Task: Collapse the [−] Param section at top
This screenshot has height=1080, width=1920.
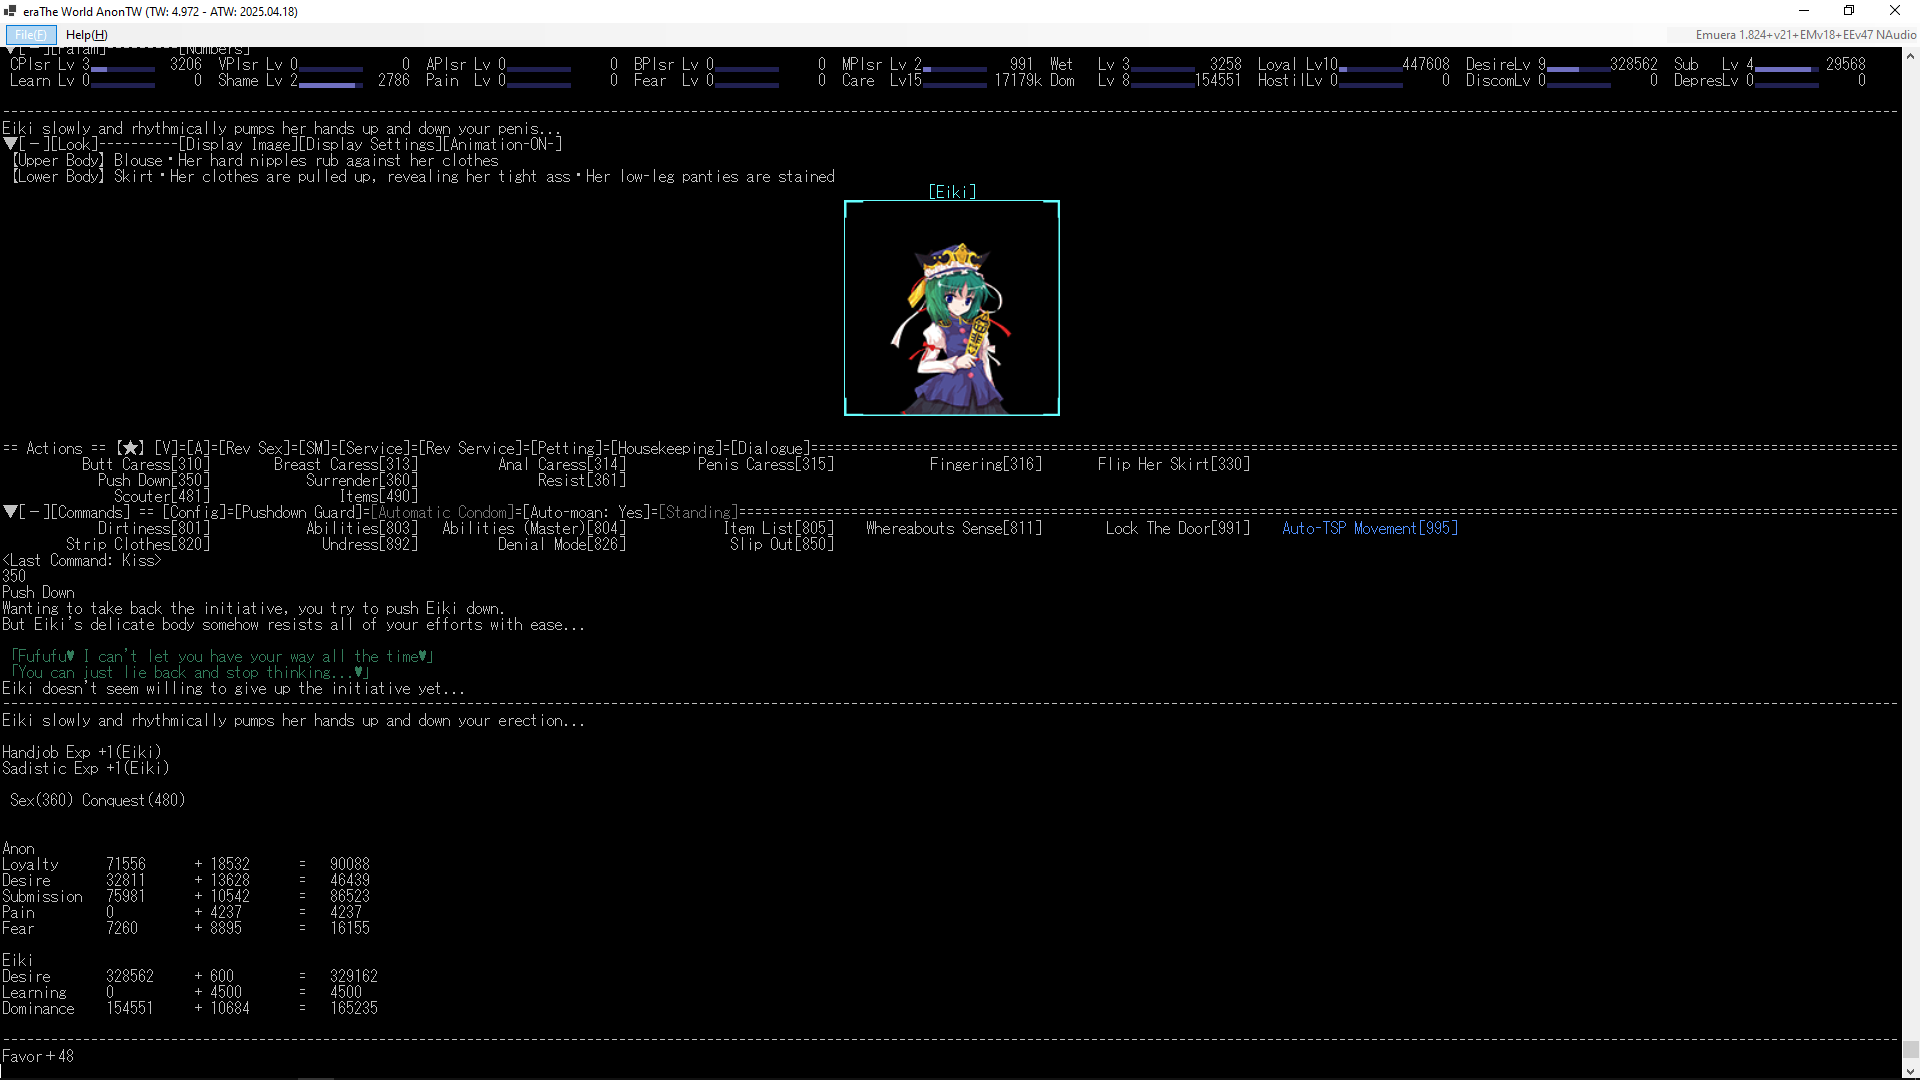Action: [x=33, y=49]
